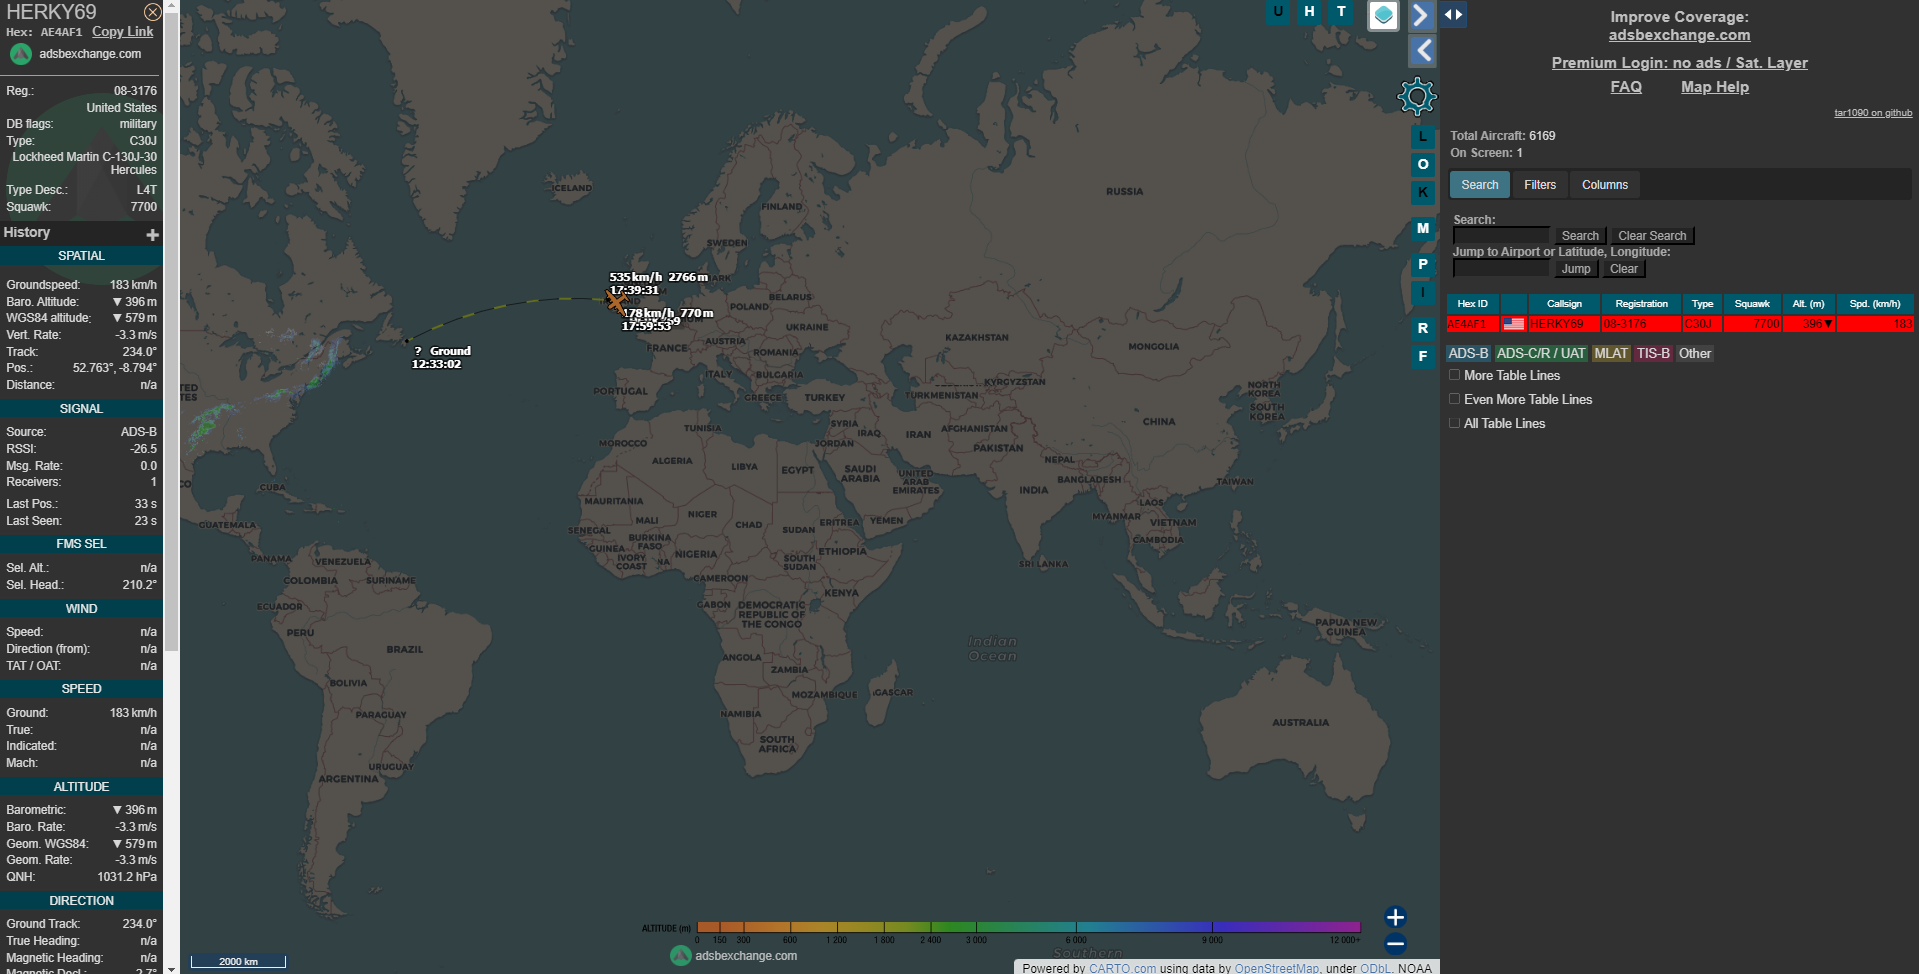1919x974 pixels.
Task: Click scroll-down arrow of left panel scrollbar
Action: coord(171,968)
